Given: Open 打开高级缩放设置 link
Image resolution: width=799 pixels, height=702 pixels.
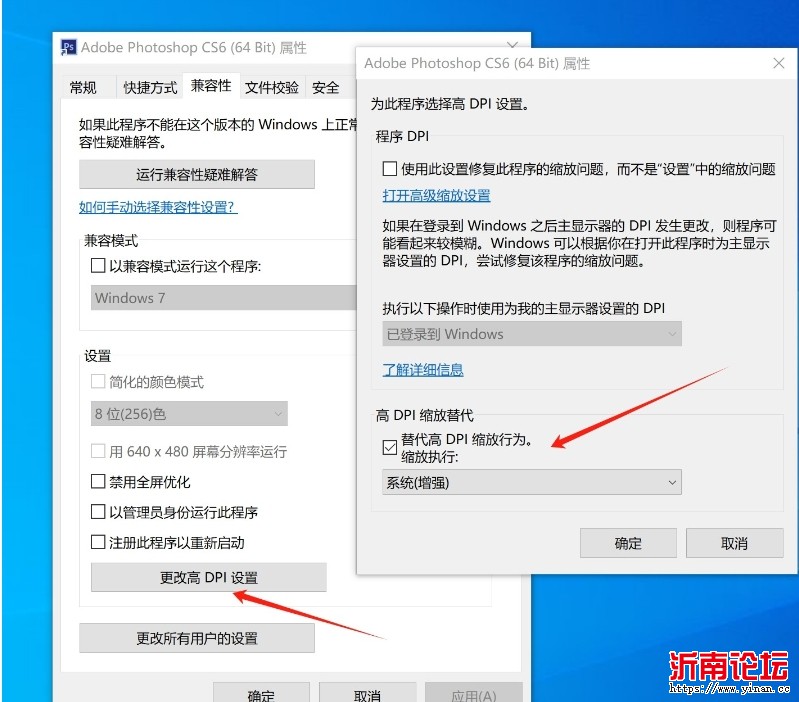Looking at the screenshot, I should (436, 195).
